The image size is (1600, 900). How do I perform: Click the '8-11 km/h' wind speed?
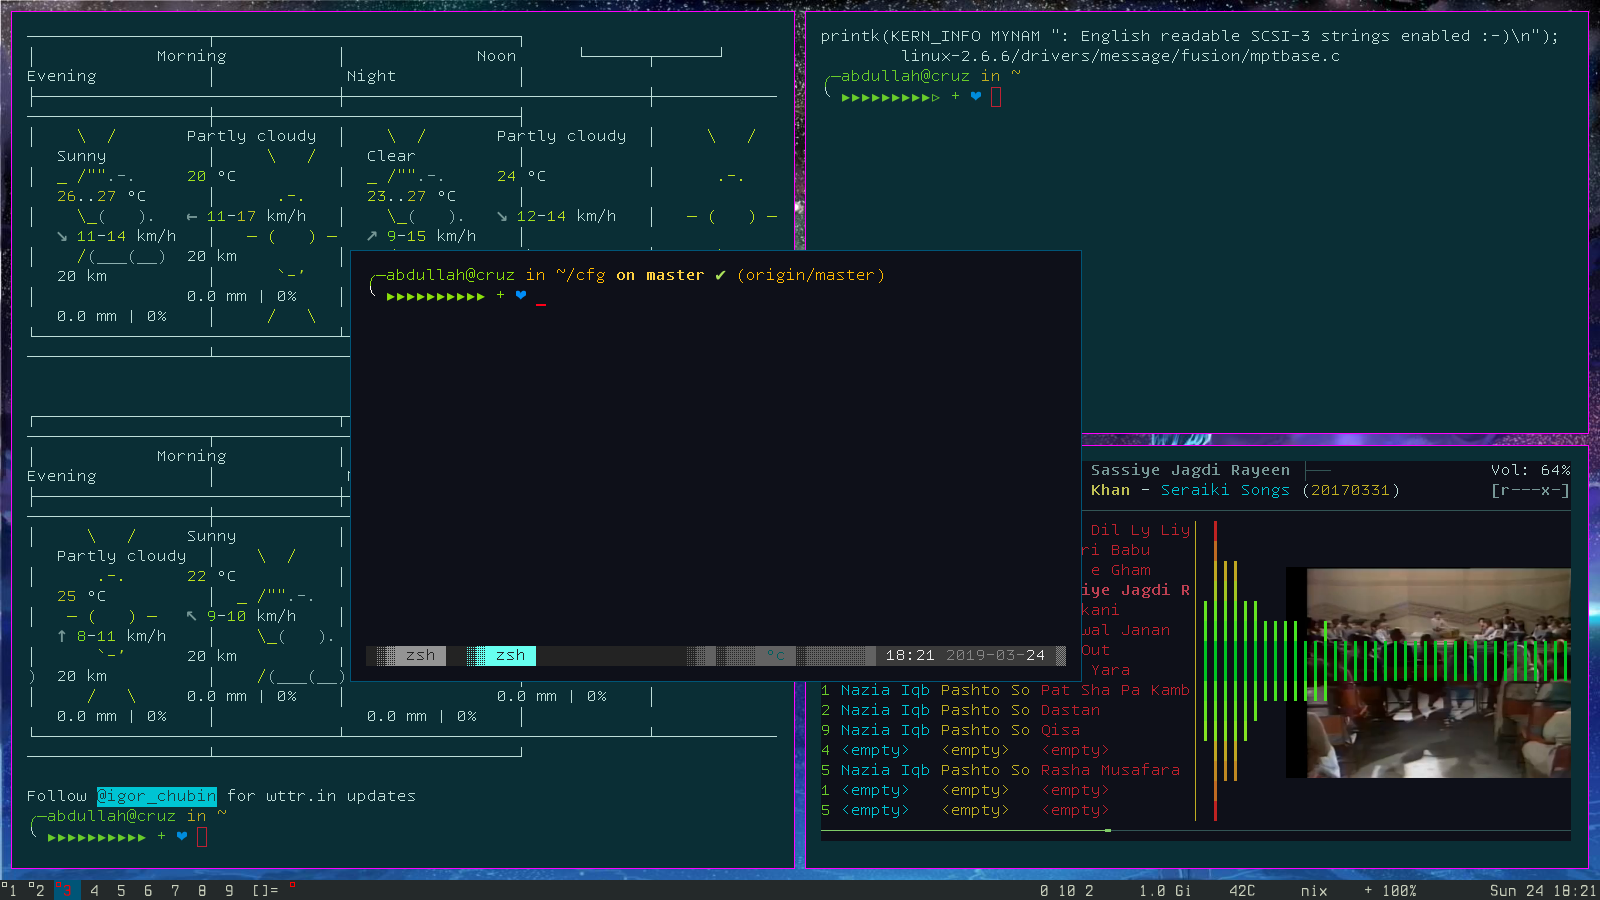[x=121, y=636]
